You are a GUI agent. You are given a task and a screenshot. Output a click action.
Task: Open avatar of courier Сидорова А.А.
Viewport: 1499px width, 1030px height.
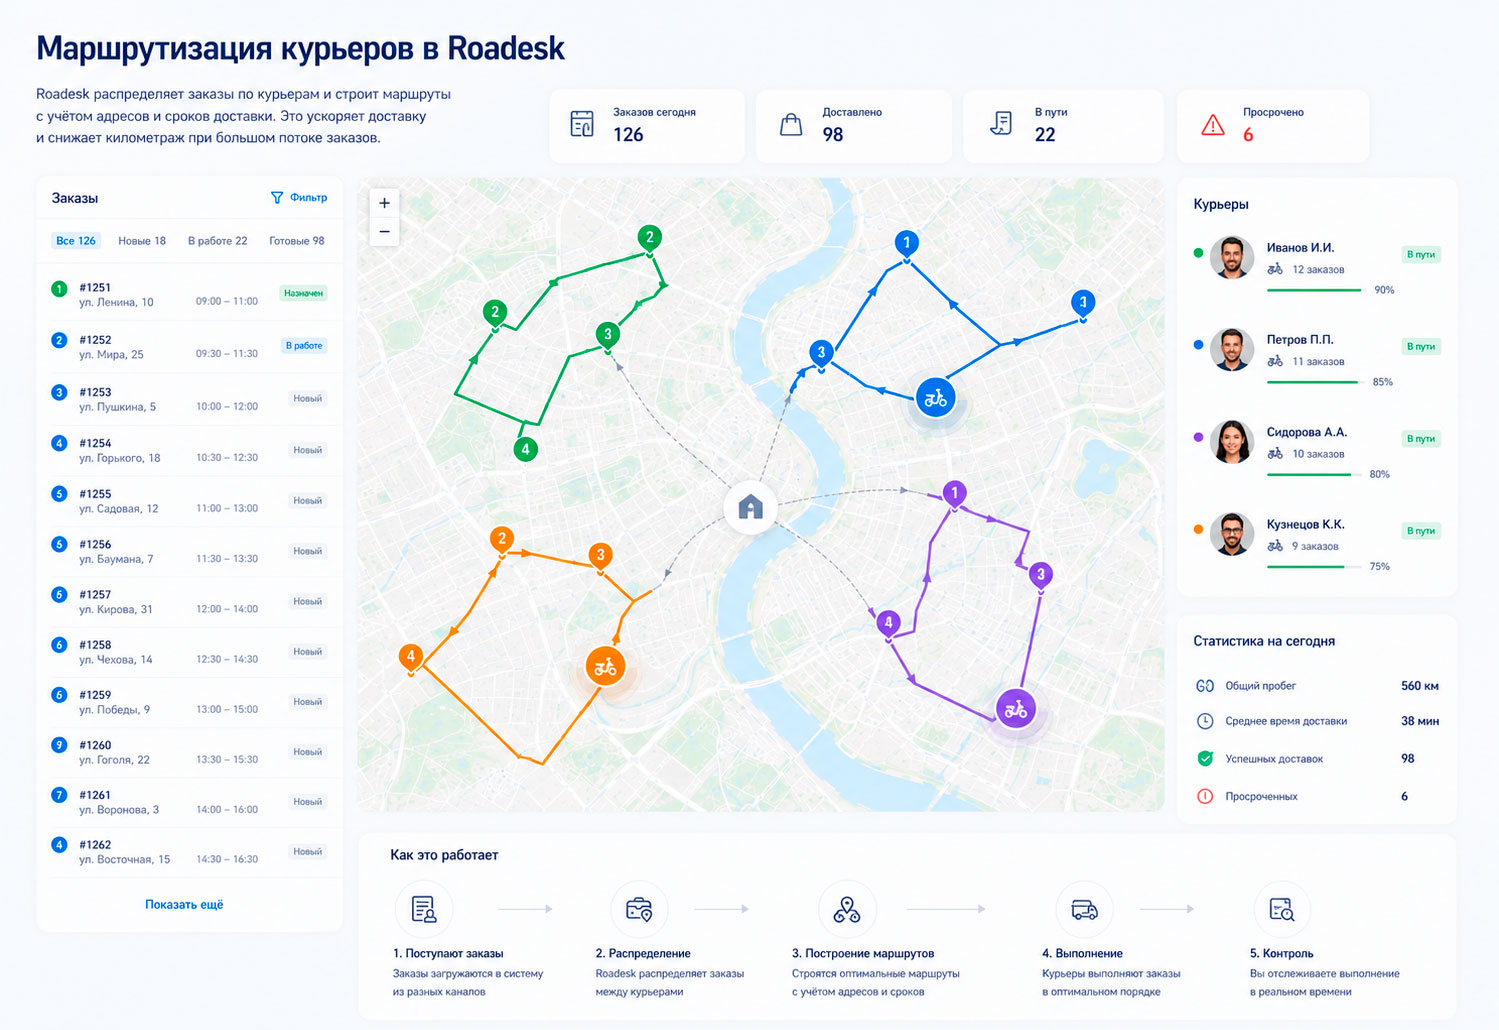pyautogui.click(x=1232, y=441)
